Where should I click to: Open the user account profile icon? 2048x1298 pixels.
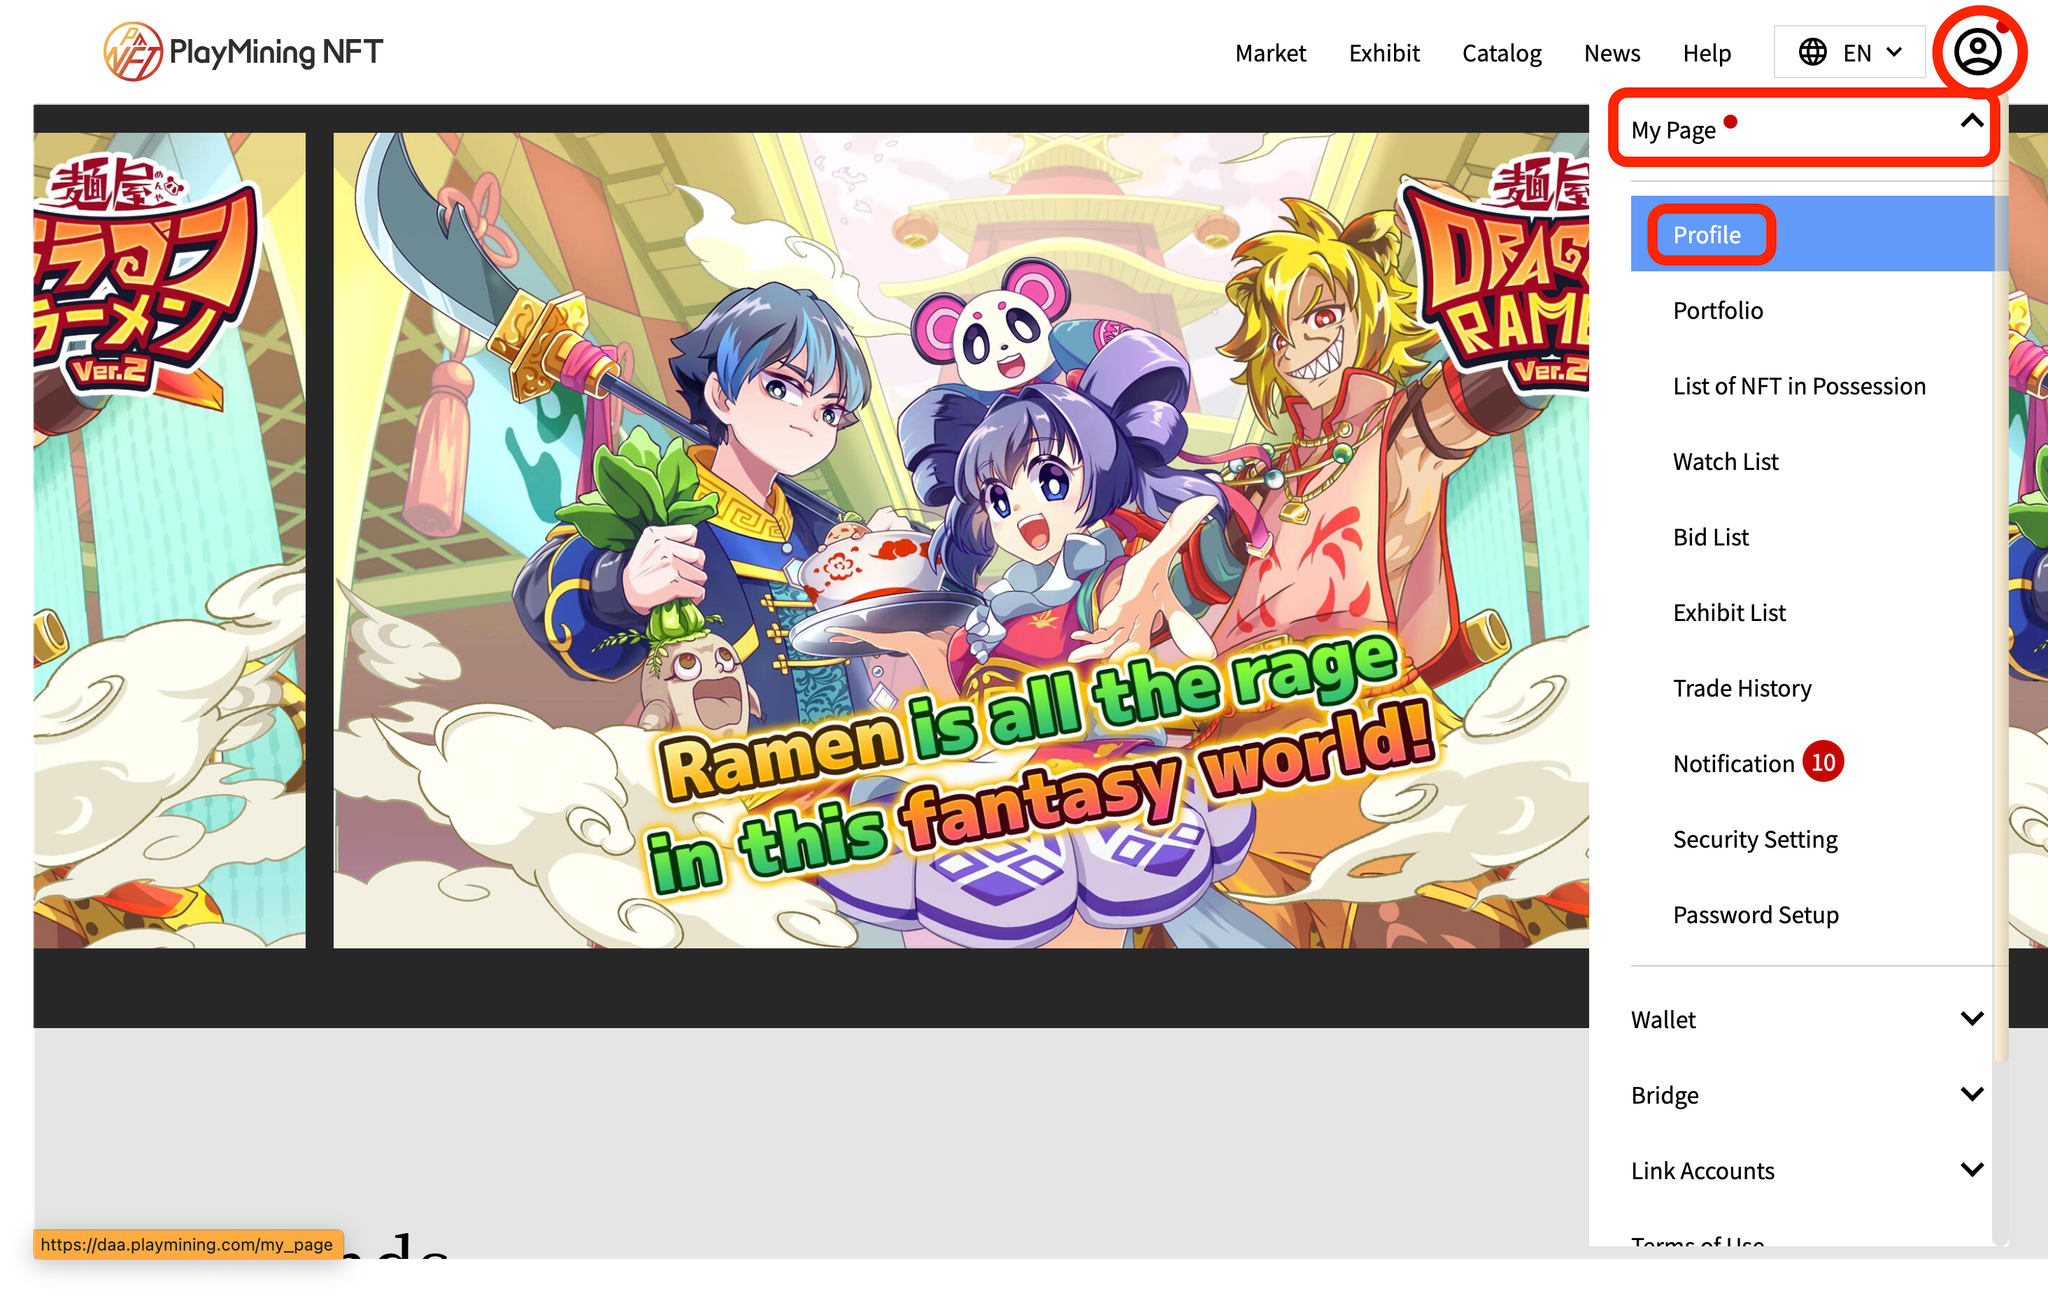pos(1977,52)
